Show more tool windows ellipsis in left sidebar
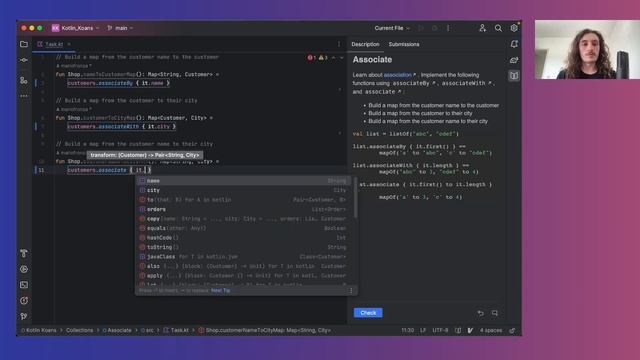This screenshot has width=640, height=360. point(24,96)
